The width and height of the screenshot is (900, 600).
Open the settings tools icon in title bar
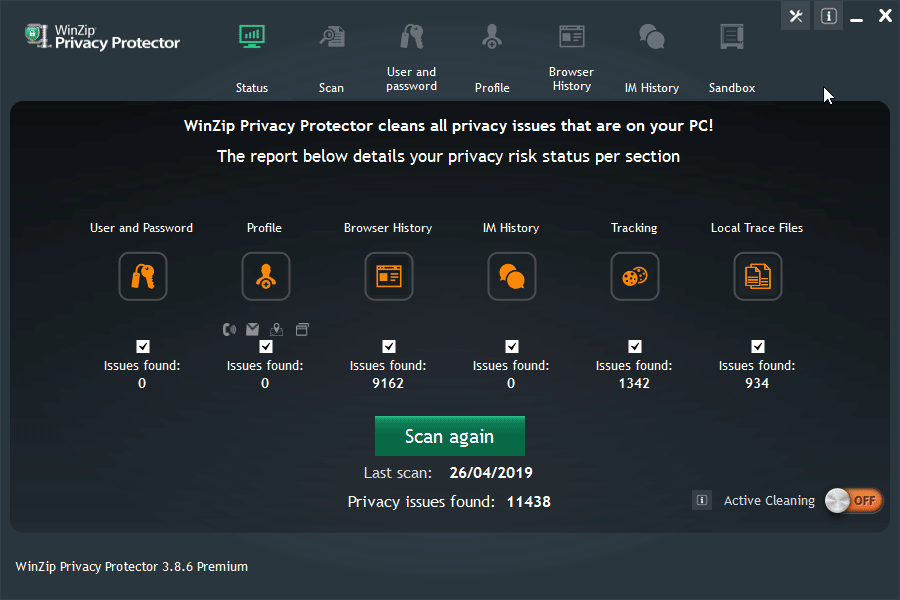(796, 16)
